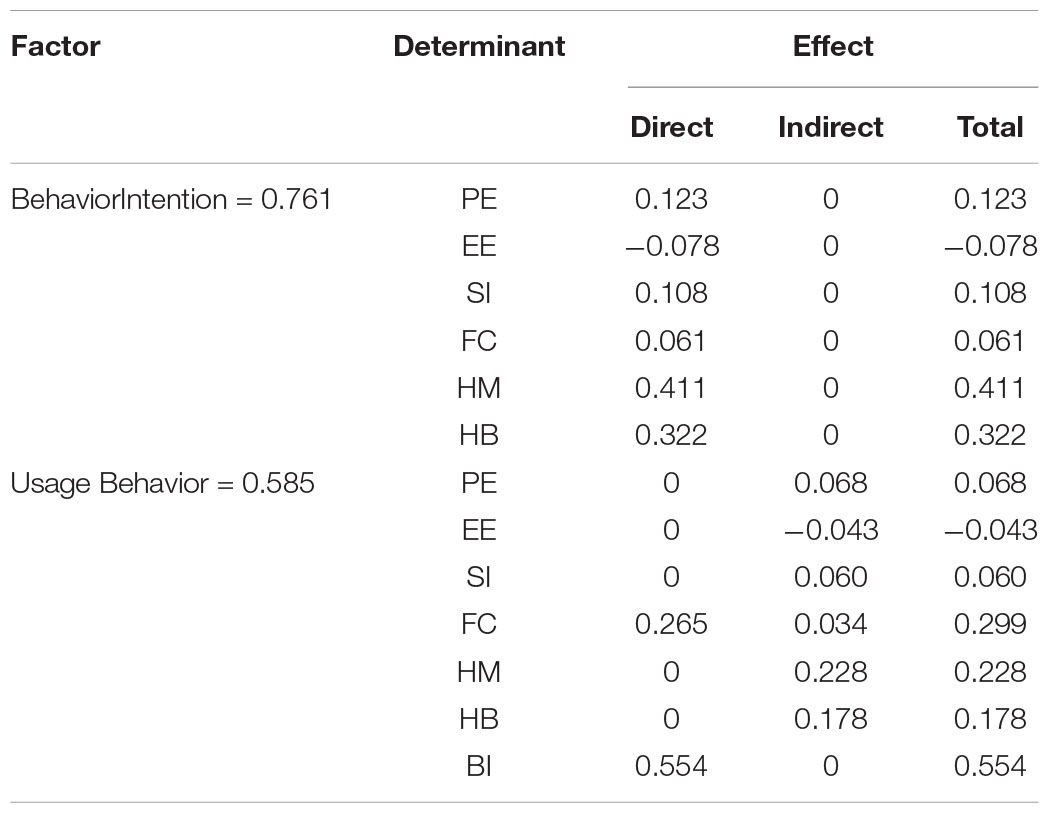Select the indirect value 0.228 for HM
1050x814 pixels.
(830, 672)
